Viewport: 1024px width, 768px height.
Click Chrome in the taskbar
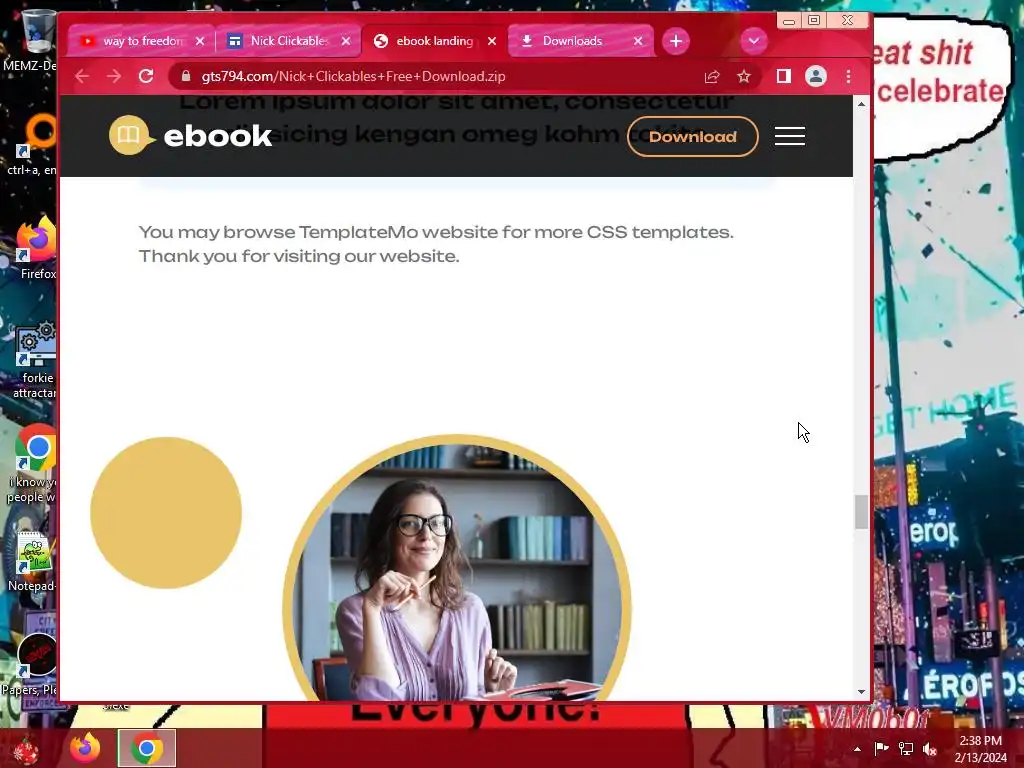click(x=147, y=748)
